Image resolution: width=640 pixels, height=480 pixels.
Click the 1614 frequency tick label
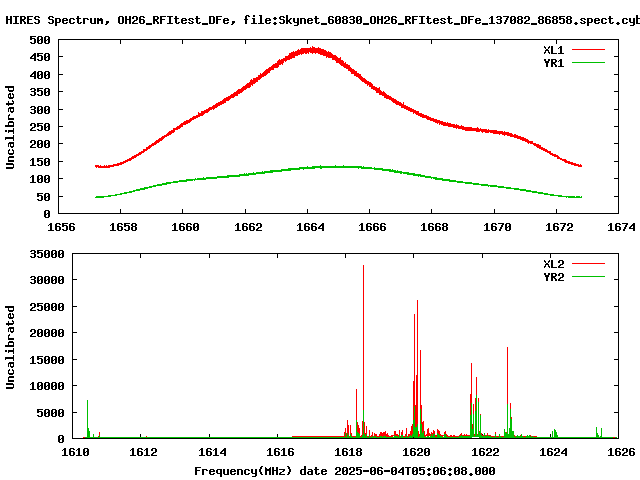[212, 452]
